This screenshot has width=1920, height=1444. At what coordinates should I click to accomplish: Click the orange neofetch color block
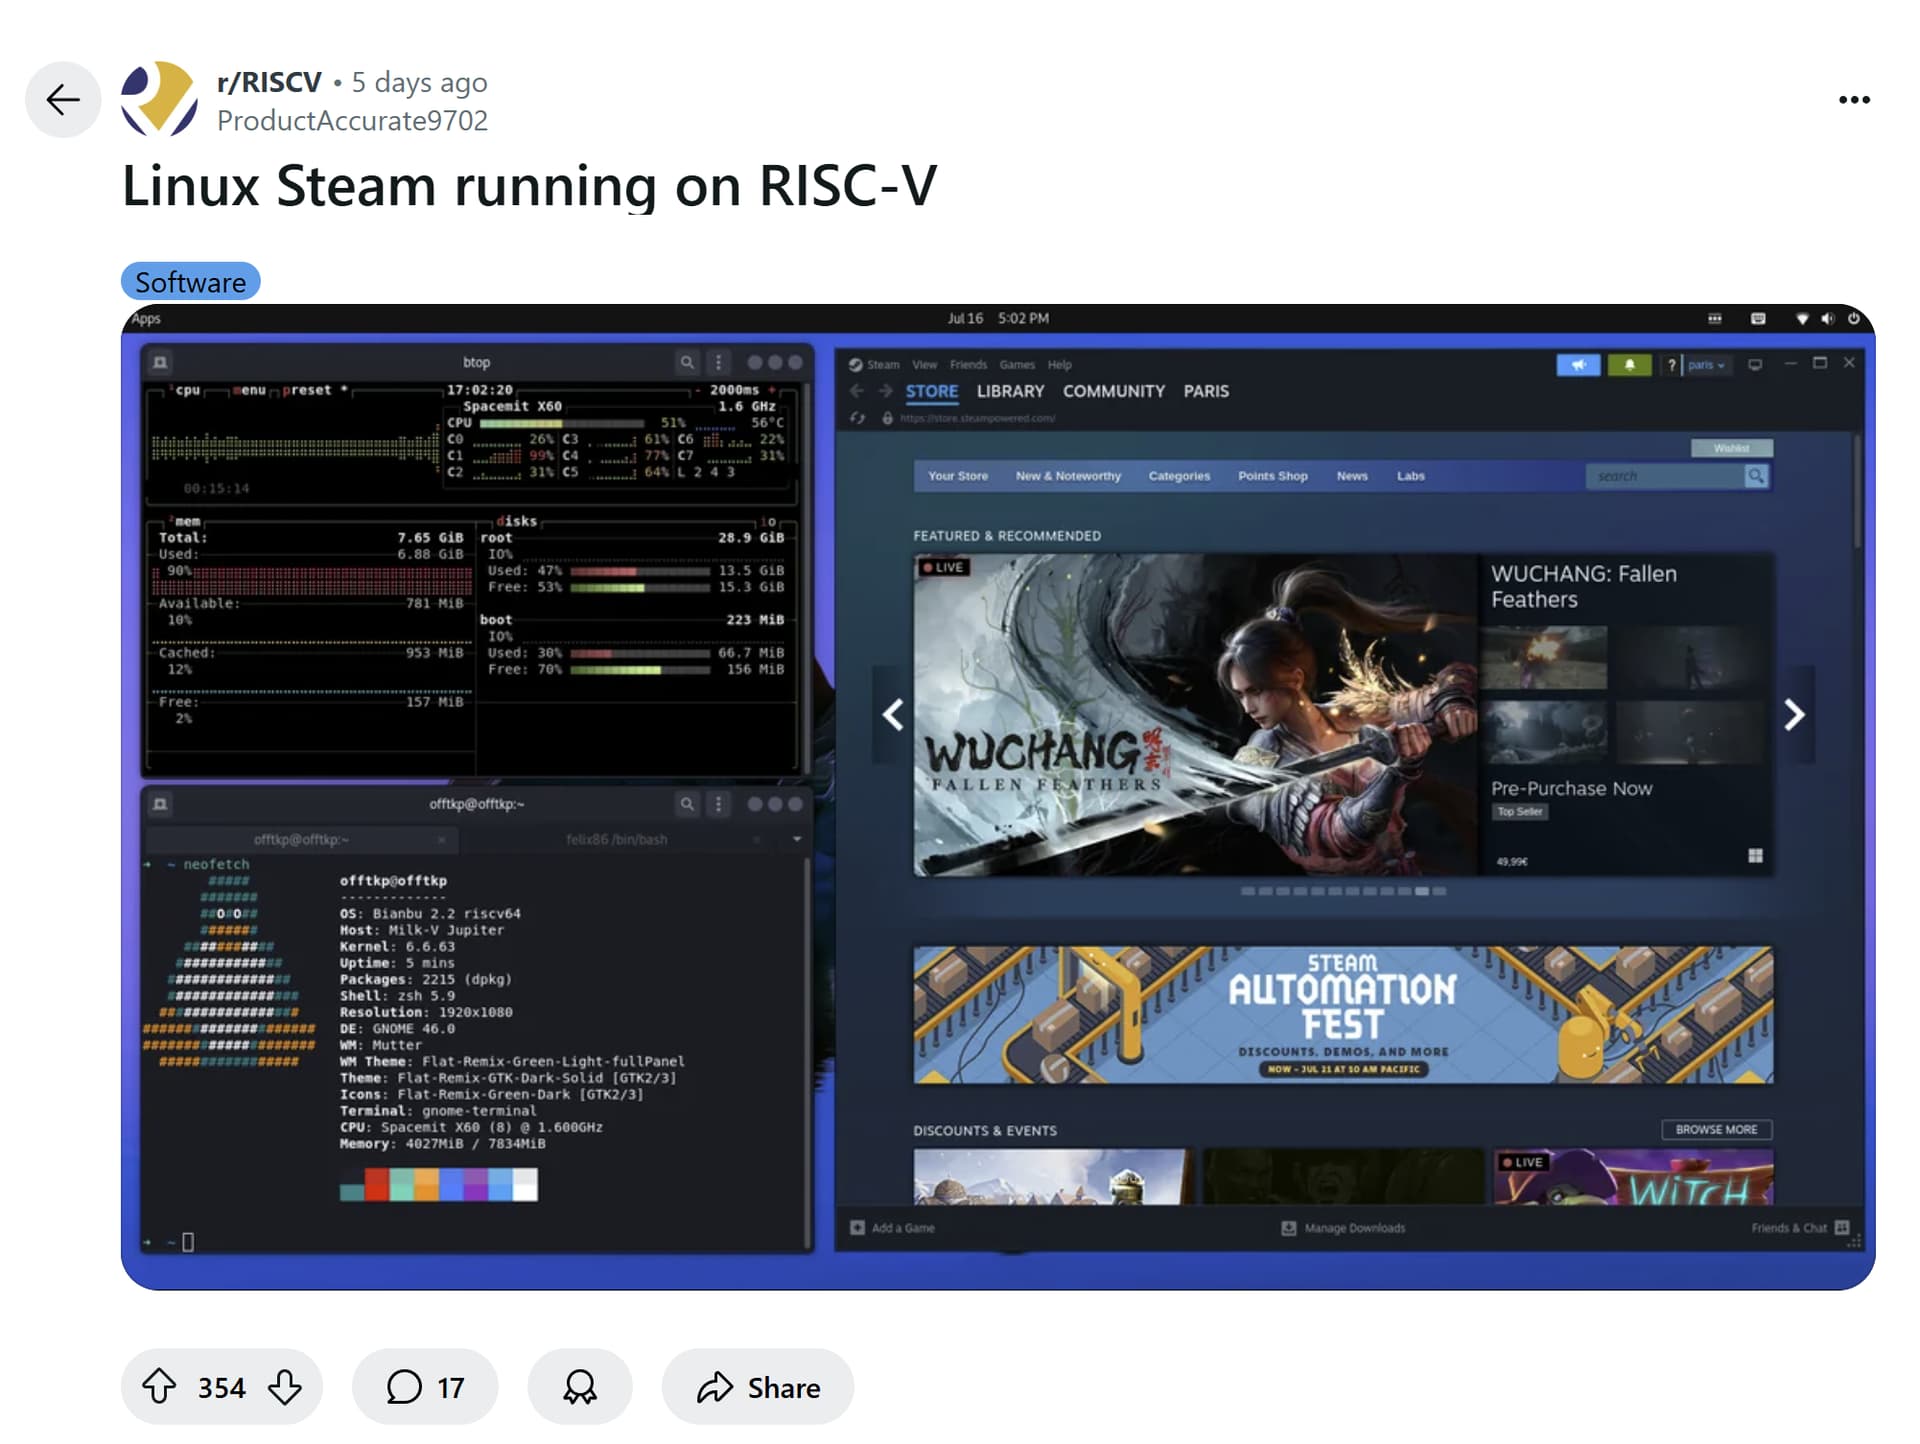point(426,1184)
